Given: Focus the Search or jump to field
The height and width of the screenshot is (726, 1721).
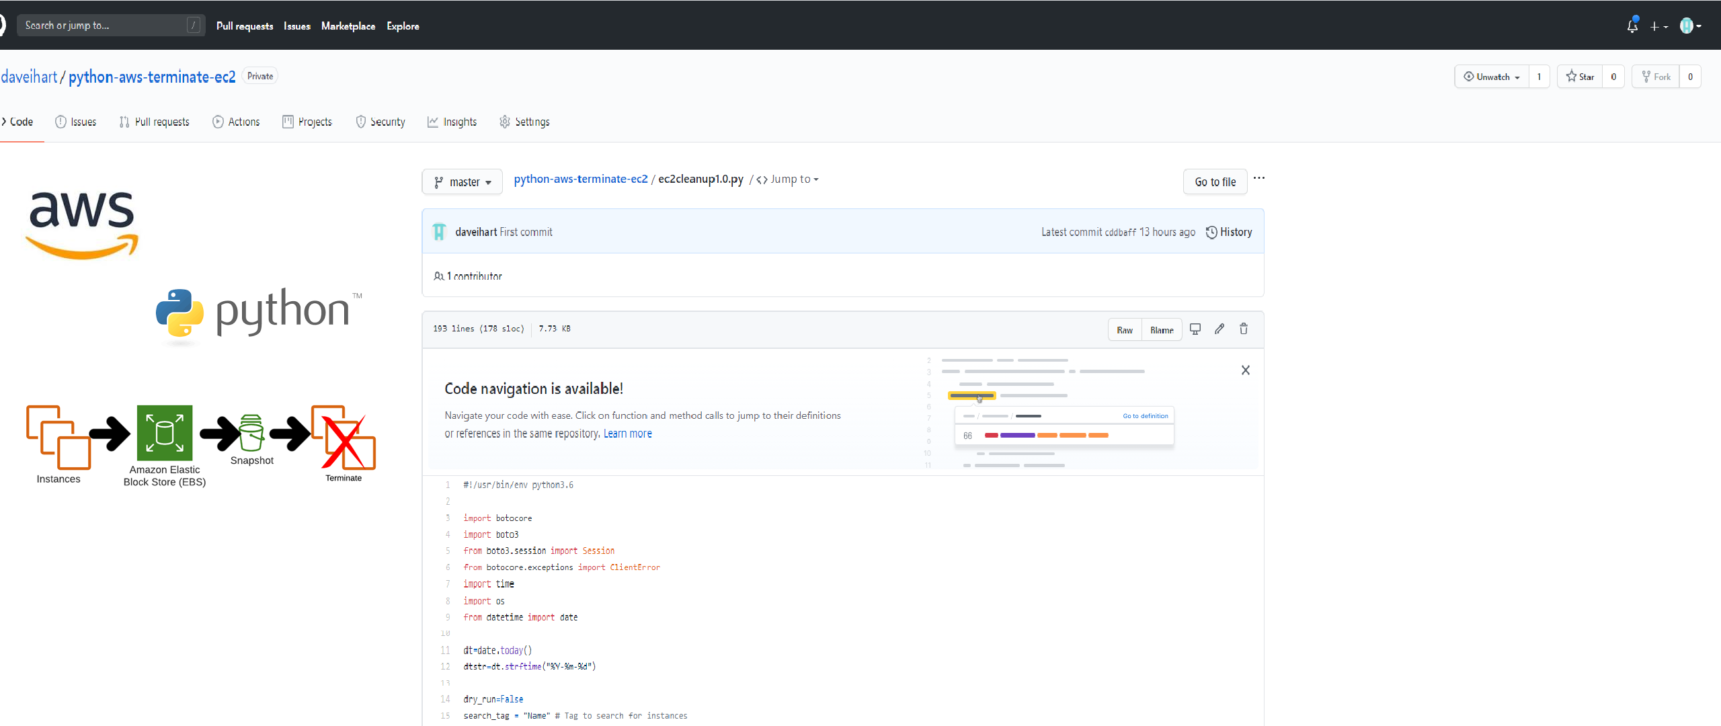Looking at the screenshot, I should [x=110, y=25].
